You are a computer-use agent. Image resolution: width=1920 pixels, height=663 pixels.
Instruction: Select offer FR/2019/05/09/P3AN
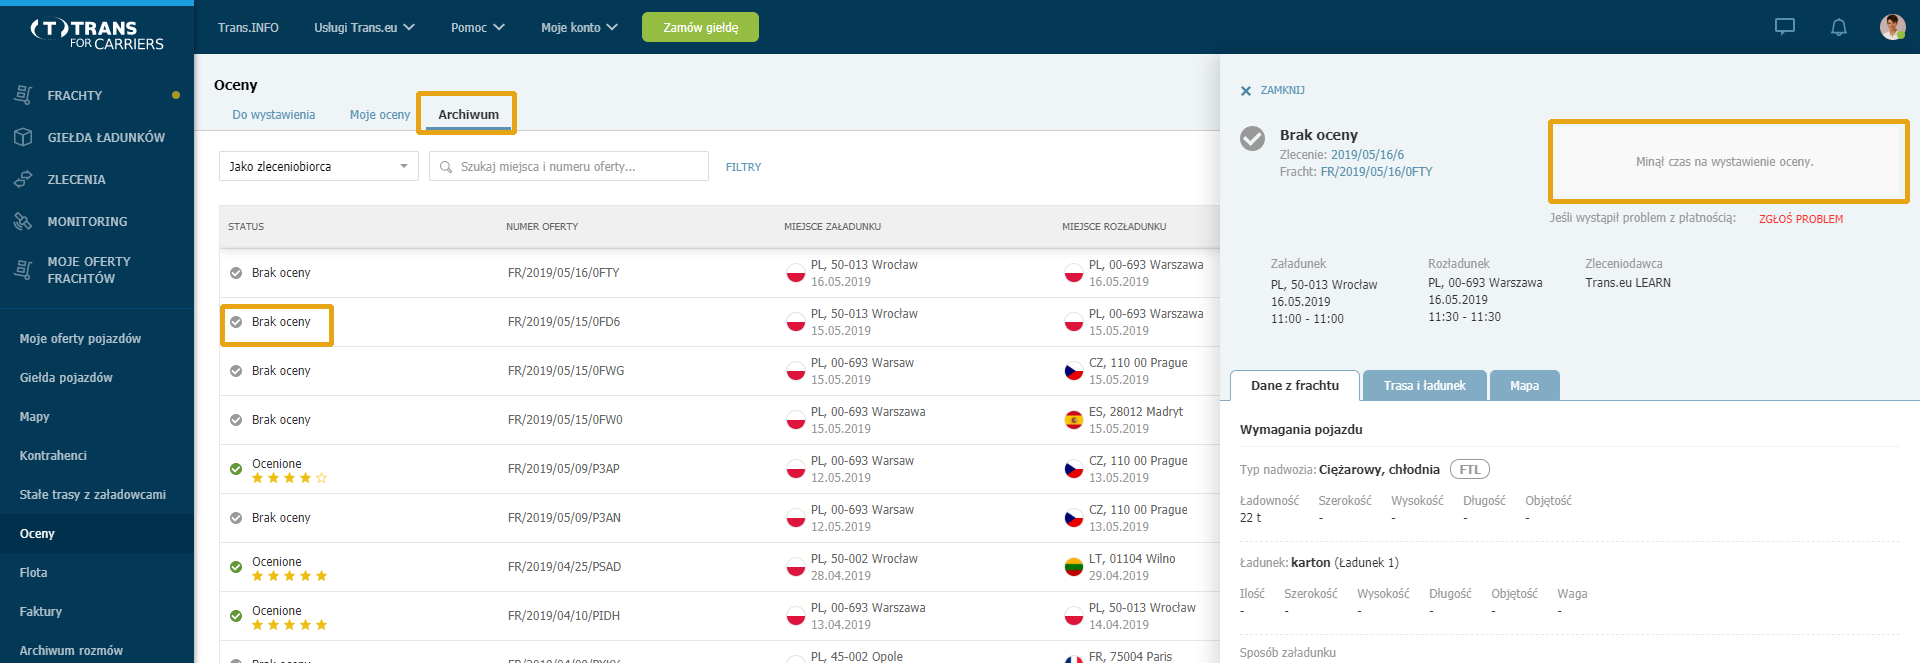(x=564, y=518)
